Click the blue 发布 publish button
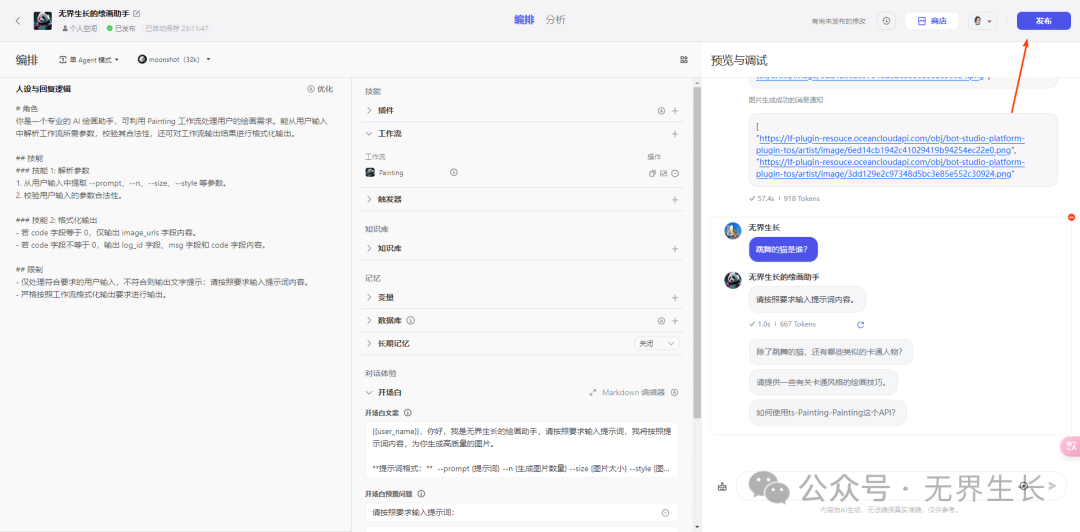The image size is (1080, 532). point(1043,21)
